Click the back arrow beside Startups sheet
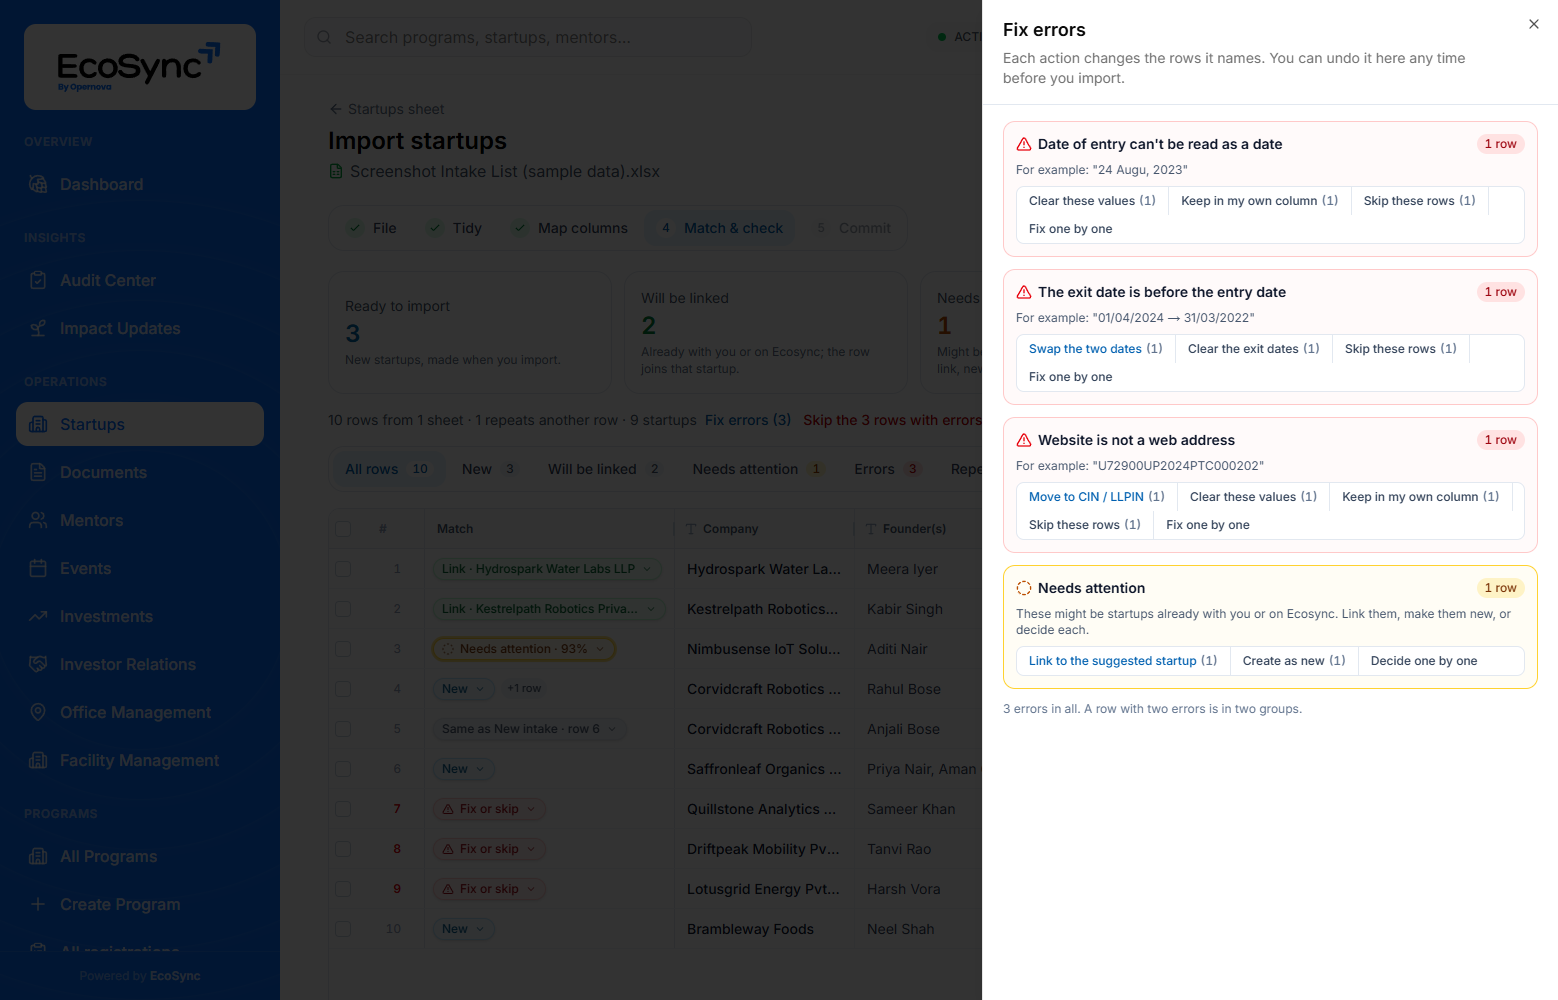 [335, 109]
